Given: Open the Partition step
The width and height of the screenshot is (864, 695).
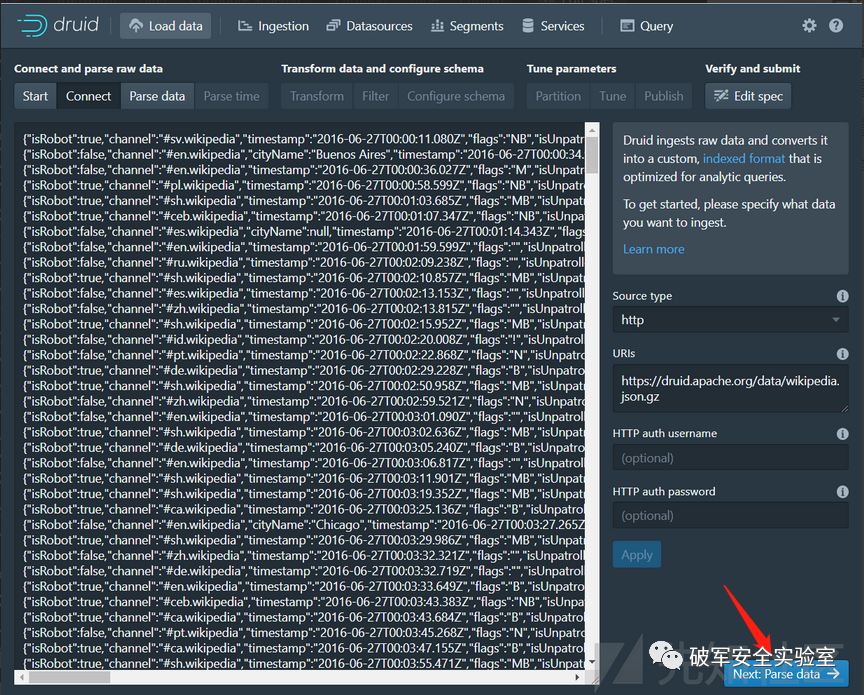Looking at the screenshot, I should (558, 96).
